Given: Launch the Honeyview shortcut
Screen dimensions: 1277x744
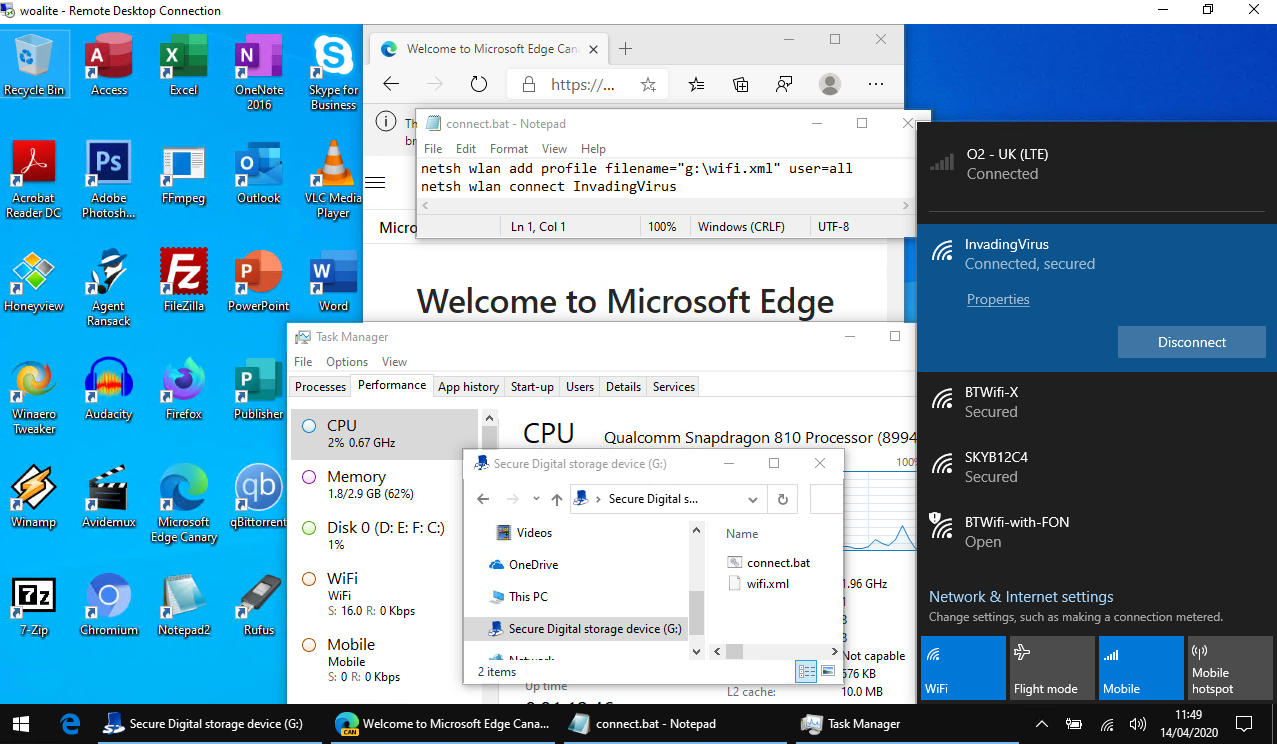Looking at the screenshot, I should click(x=34, y=281).
